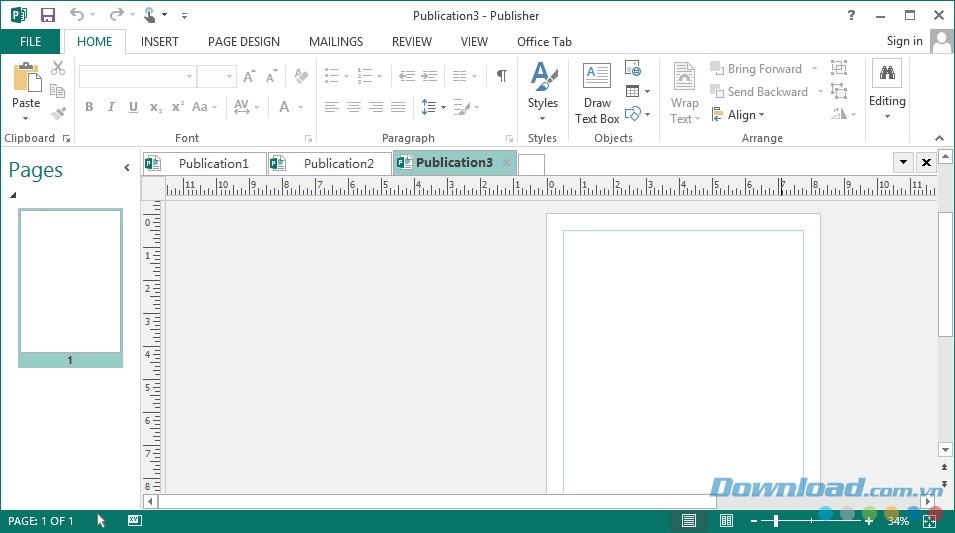Select single page view in status bar
Screen dimensions: 955x533
[689, 521]
